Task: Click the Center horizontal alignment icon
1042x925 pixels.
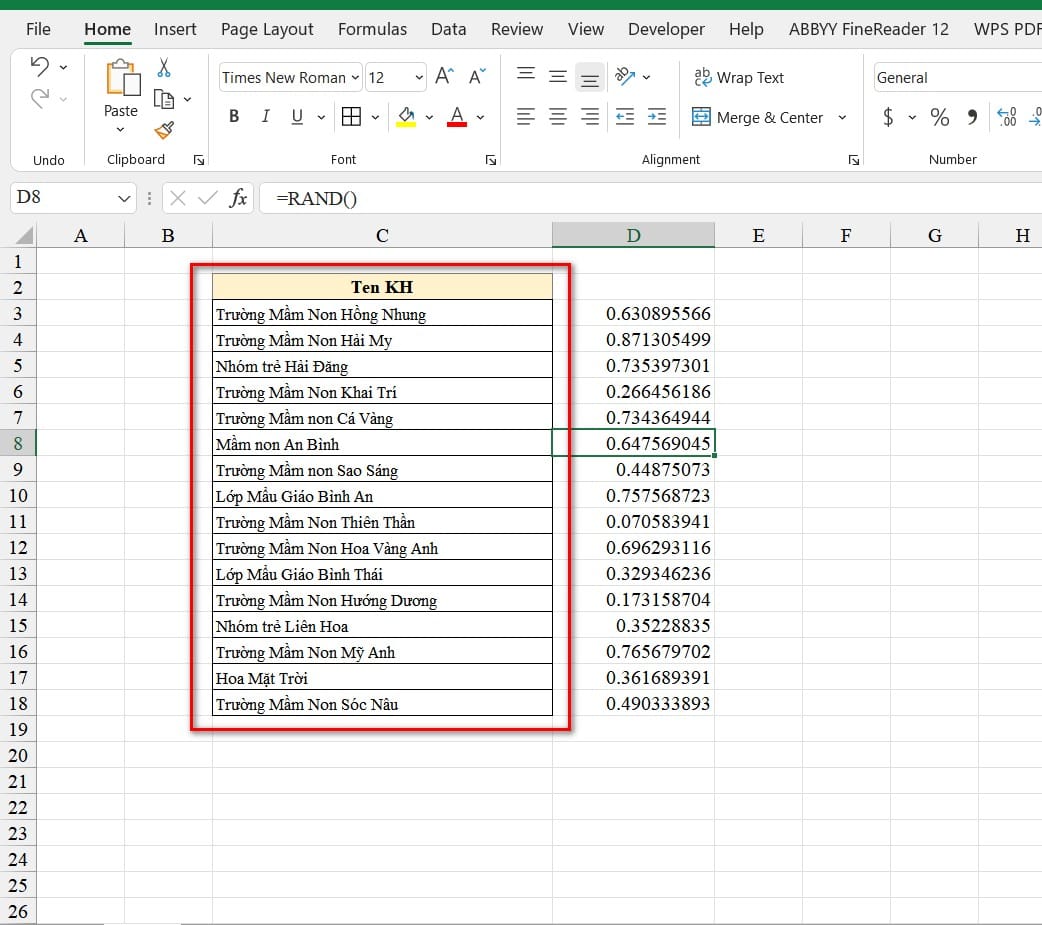Action: coord(558,117)
